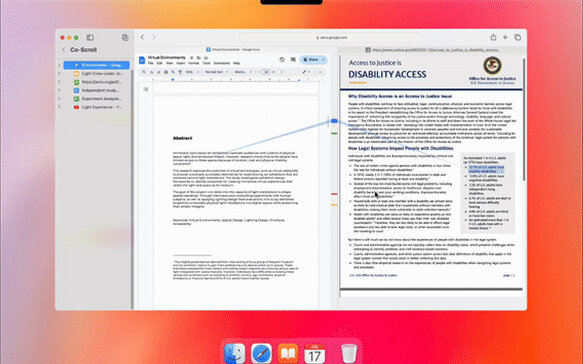Select the arxiv.org sidebar tab
The width and height of the screenshot is (583, 364).
pos(97,82)
